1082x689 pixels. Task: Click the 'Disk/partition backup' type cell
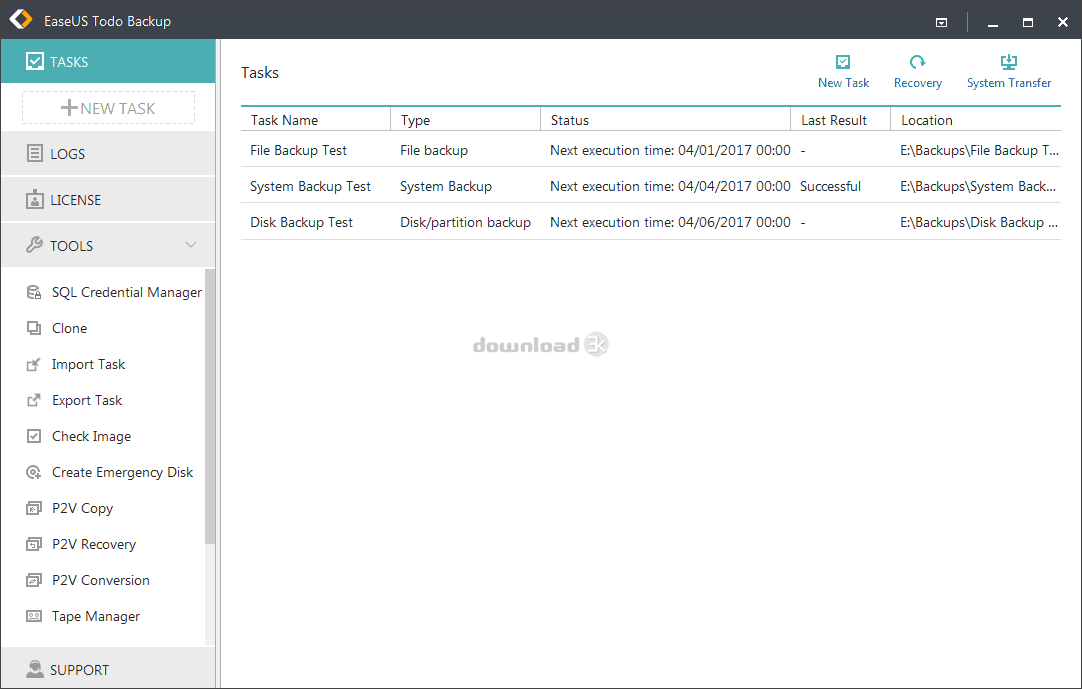pyautogui.click(x=465, y=222)
